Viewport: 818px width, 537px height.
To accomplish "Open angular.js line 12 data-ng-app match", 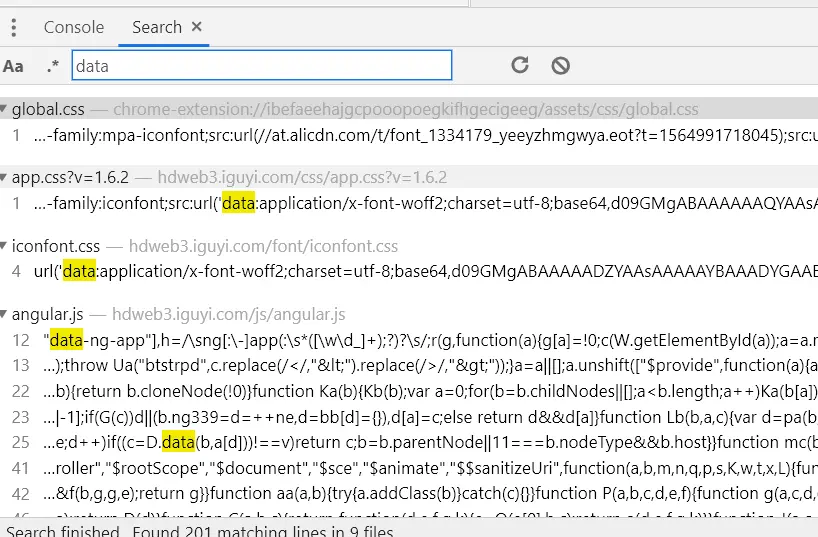I will click(x=409, y=340).
